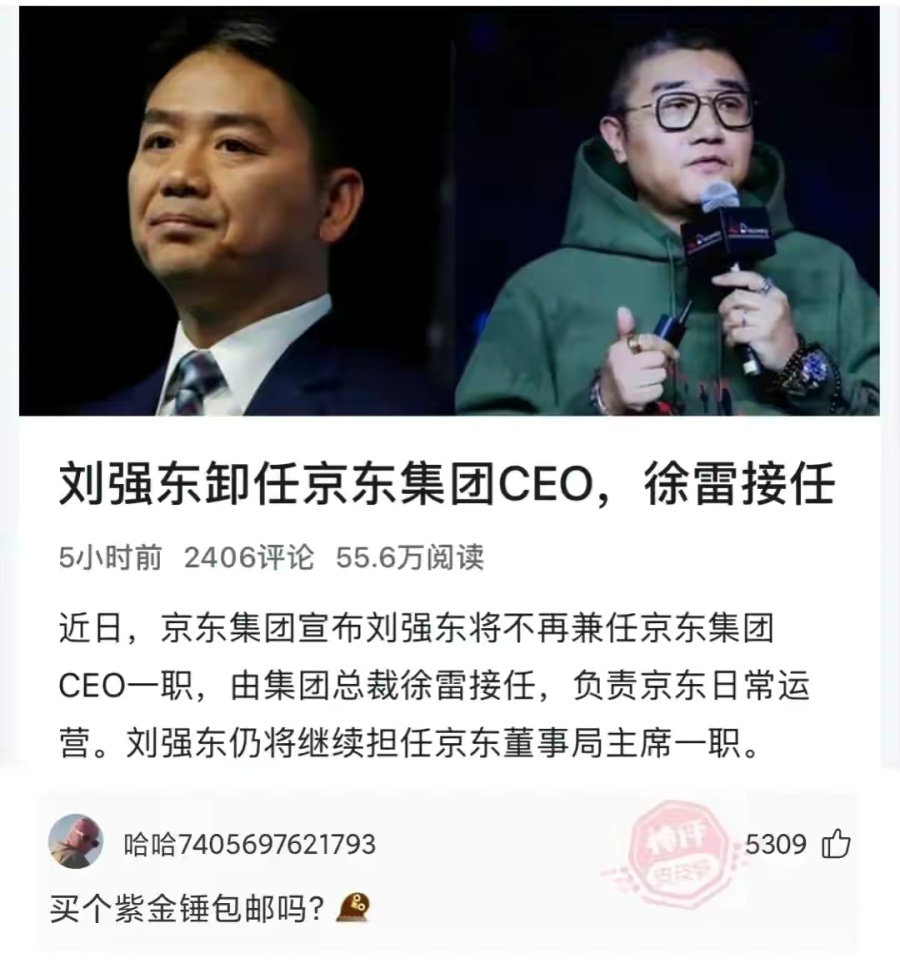900x973 pixels.
Task: Click the 55.6万阅读 read count
Action: click(410, 557)
